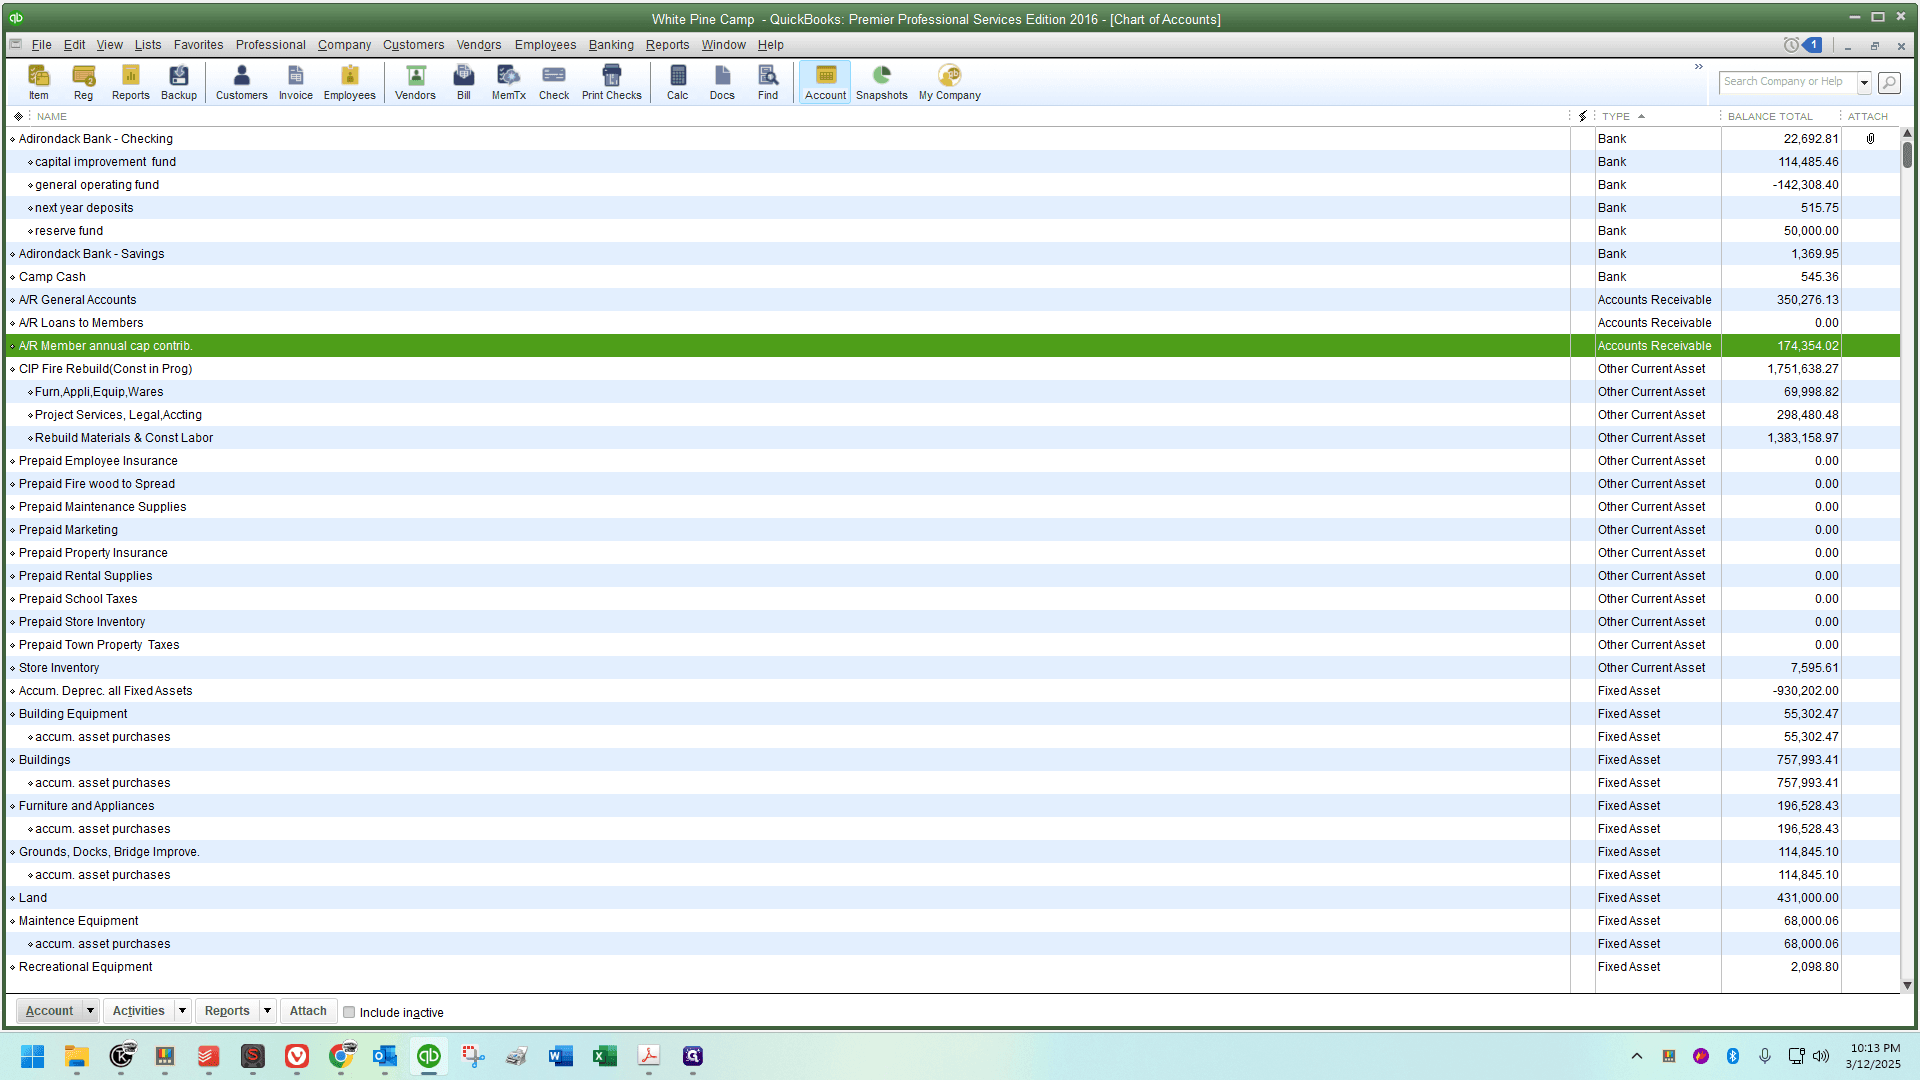Open Excel from the Windows taskbar
The height and width of the screenshot is (1080, 1920).
(605, 1056)
